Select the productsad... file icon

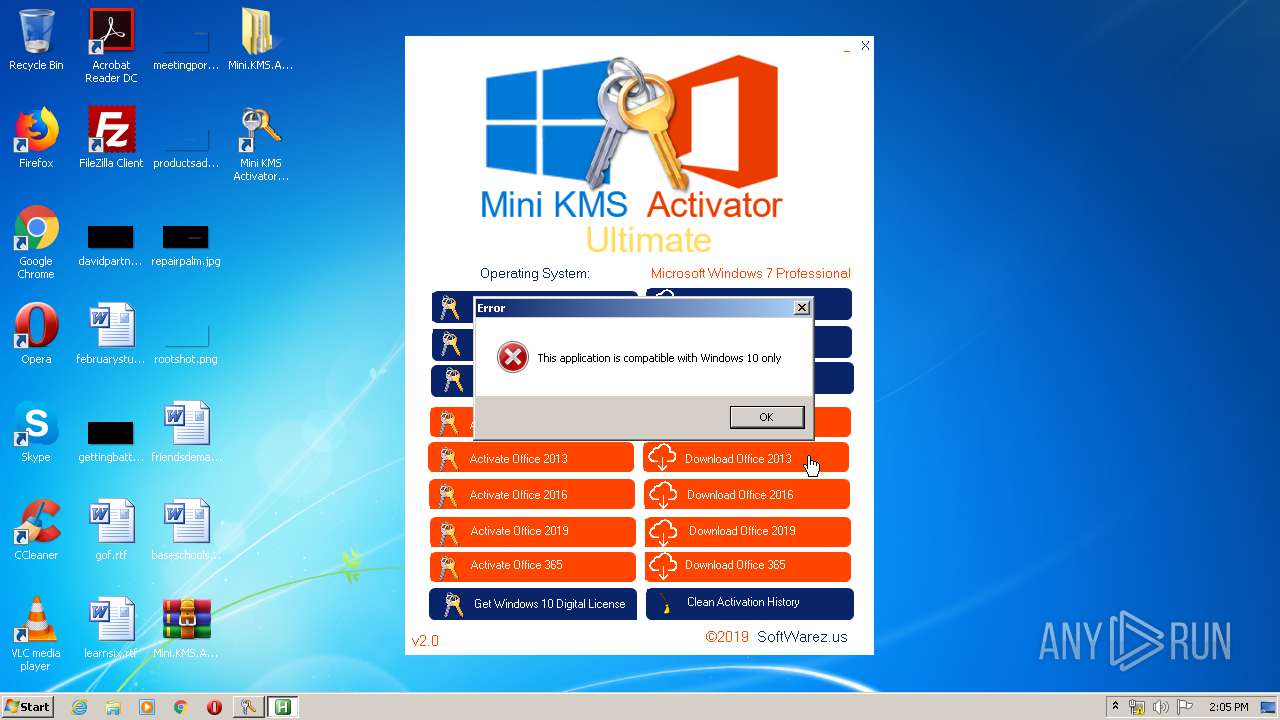pos(186,146)
